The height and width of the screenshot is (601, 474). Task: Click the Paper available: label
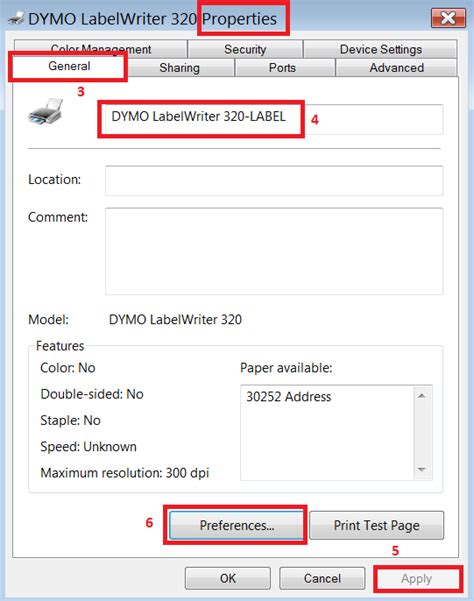pyautogui.click(x=286, y=368)
